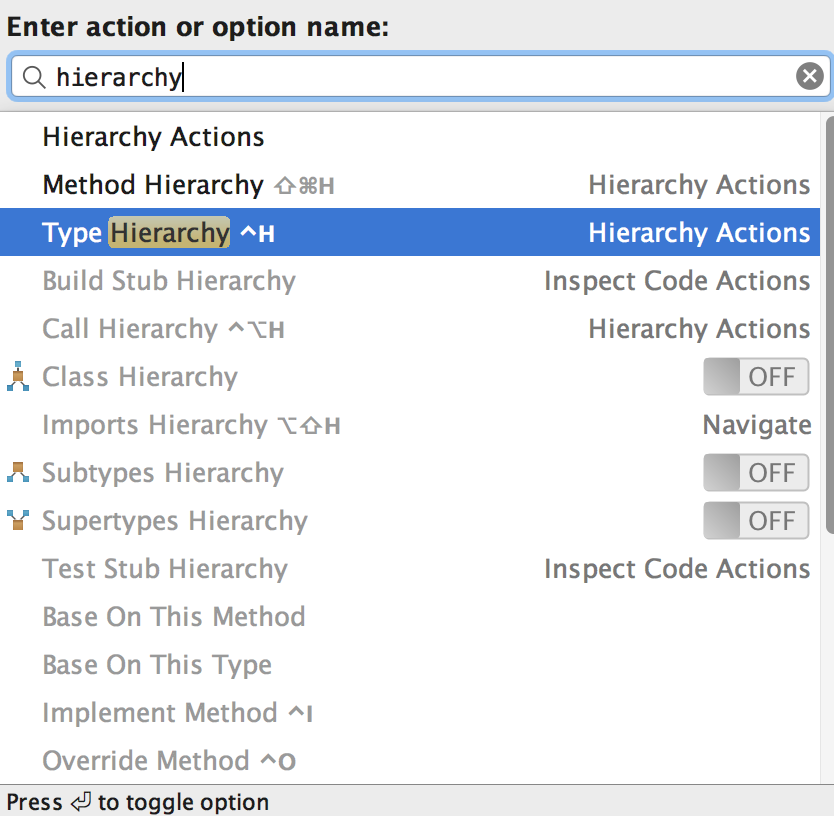
Task: Clear the search field text
Action: click(x=810, y=76)
